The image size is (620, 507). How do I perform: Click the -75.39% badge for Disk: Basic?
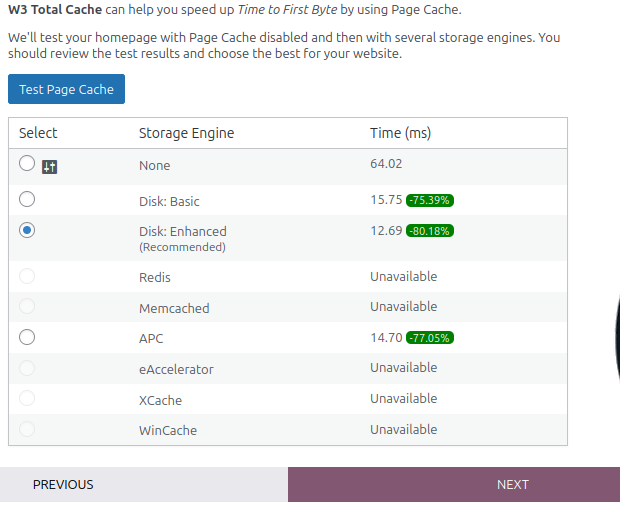click(x=430, y=200)
